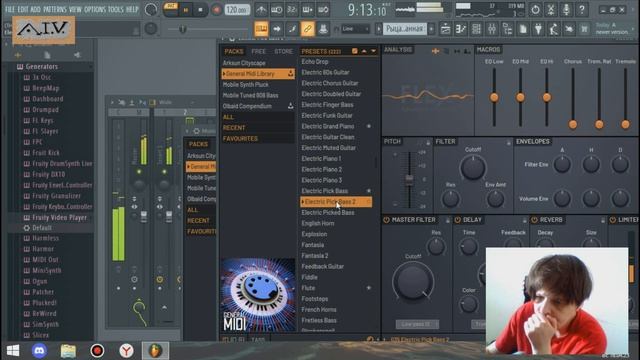Toggle the highlighted link chain icon
The image size is (640, 360).
coord(307,29)
